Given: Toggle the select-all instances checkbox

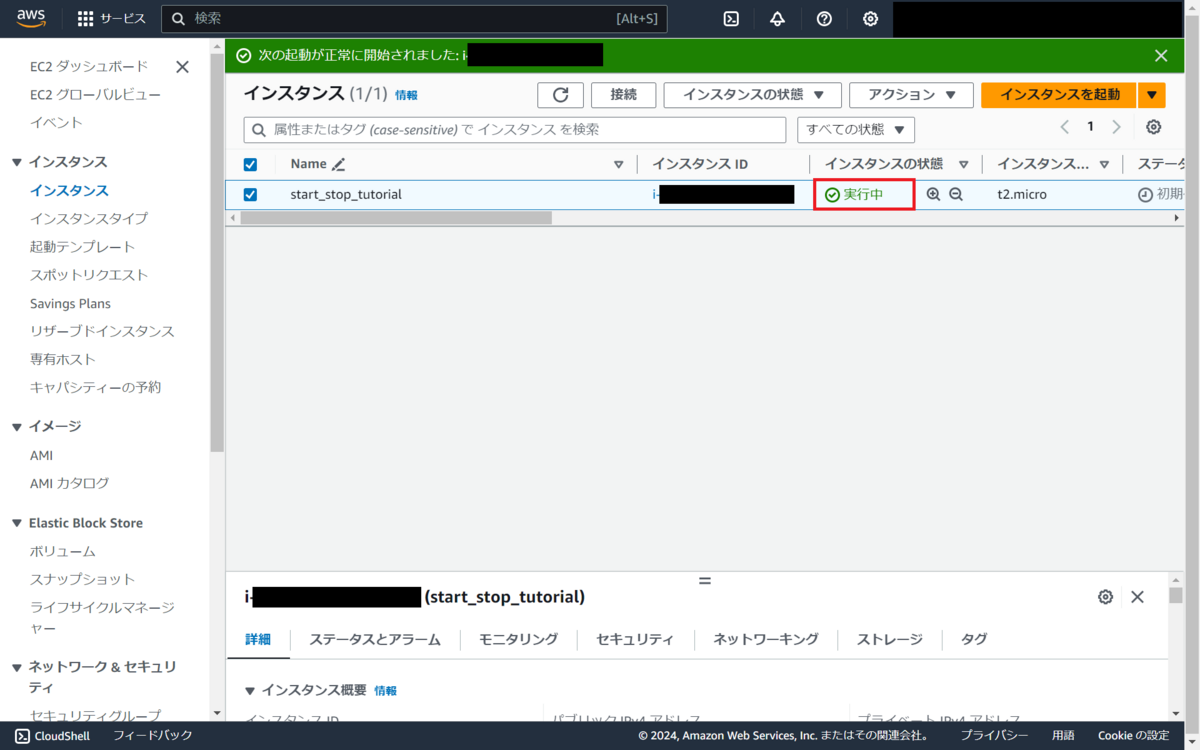Looking at the screenshot, I should pos(250,164).
